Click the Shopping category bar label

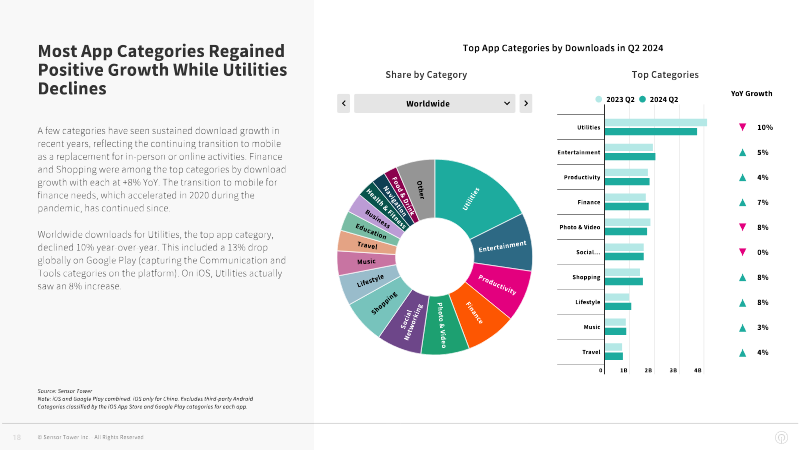(586, 277)
